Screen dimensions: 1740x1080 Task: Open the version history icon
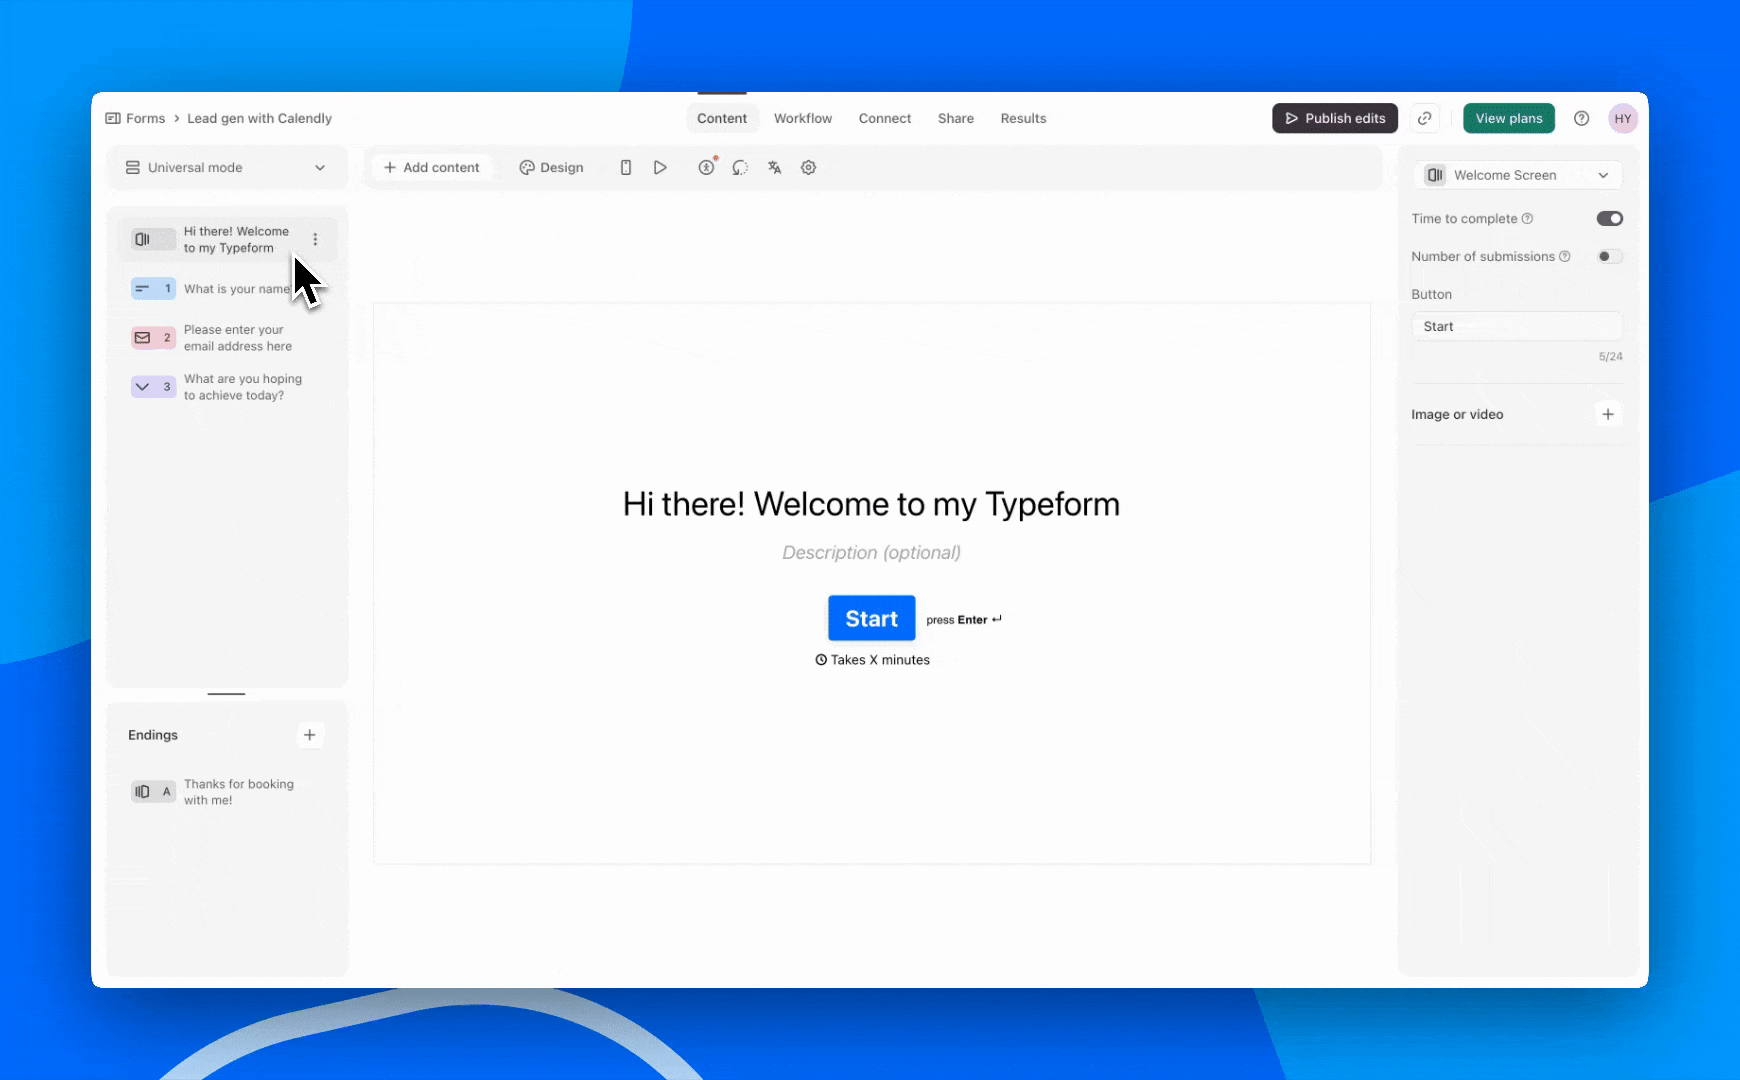click(x=740, y=167)
